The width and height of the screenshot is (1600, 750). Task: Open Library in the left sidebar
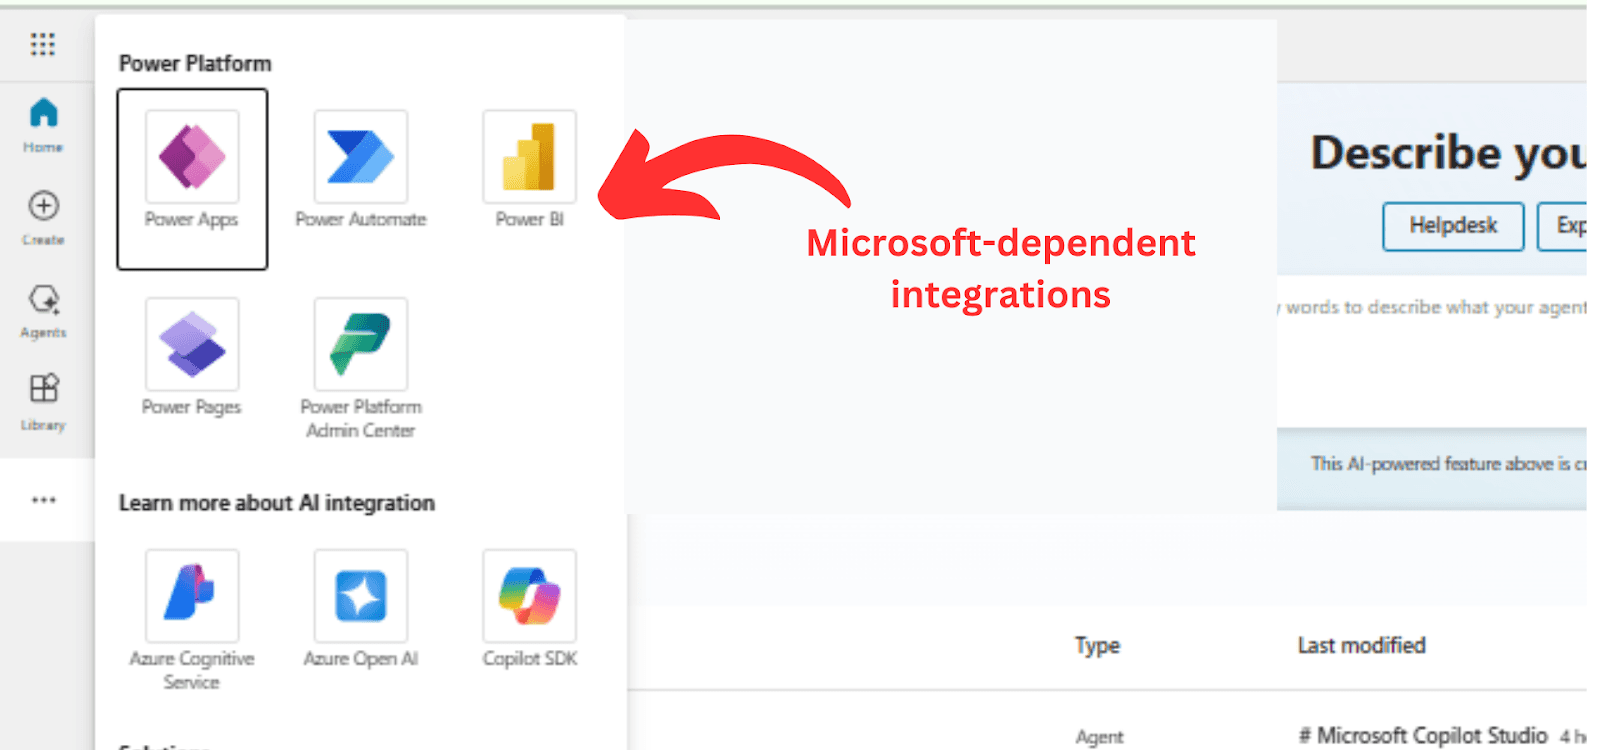(43, 403)
